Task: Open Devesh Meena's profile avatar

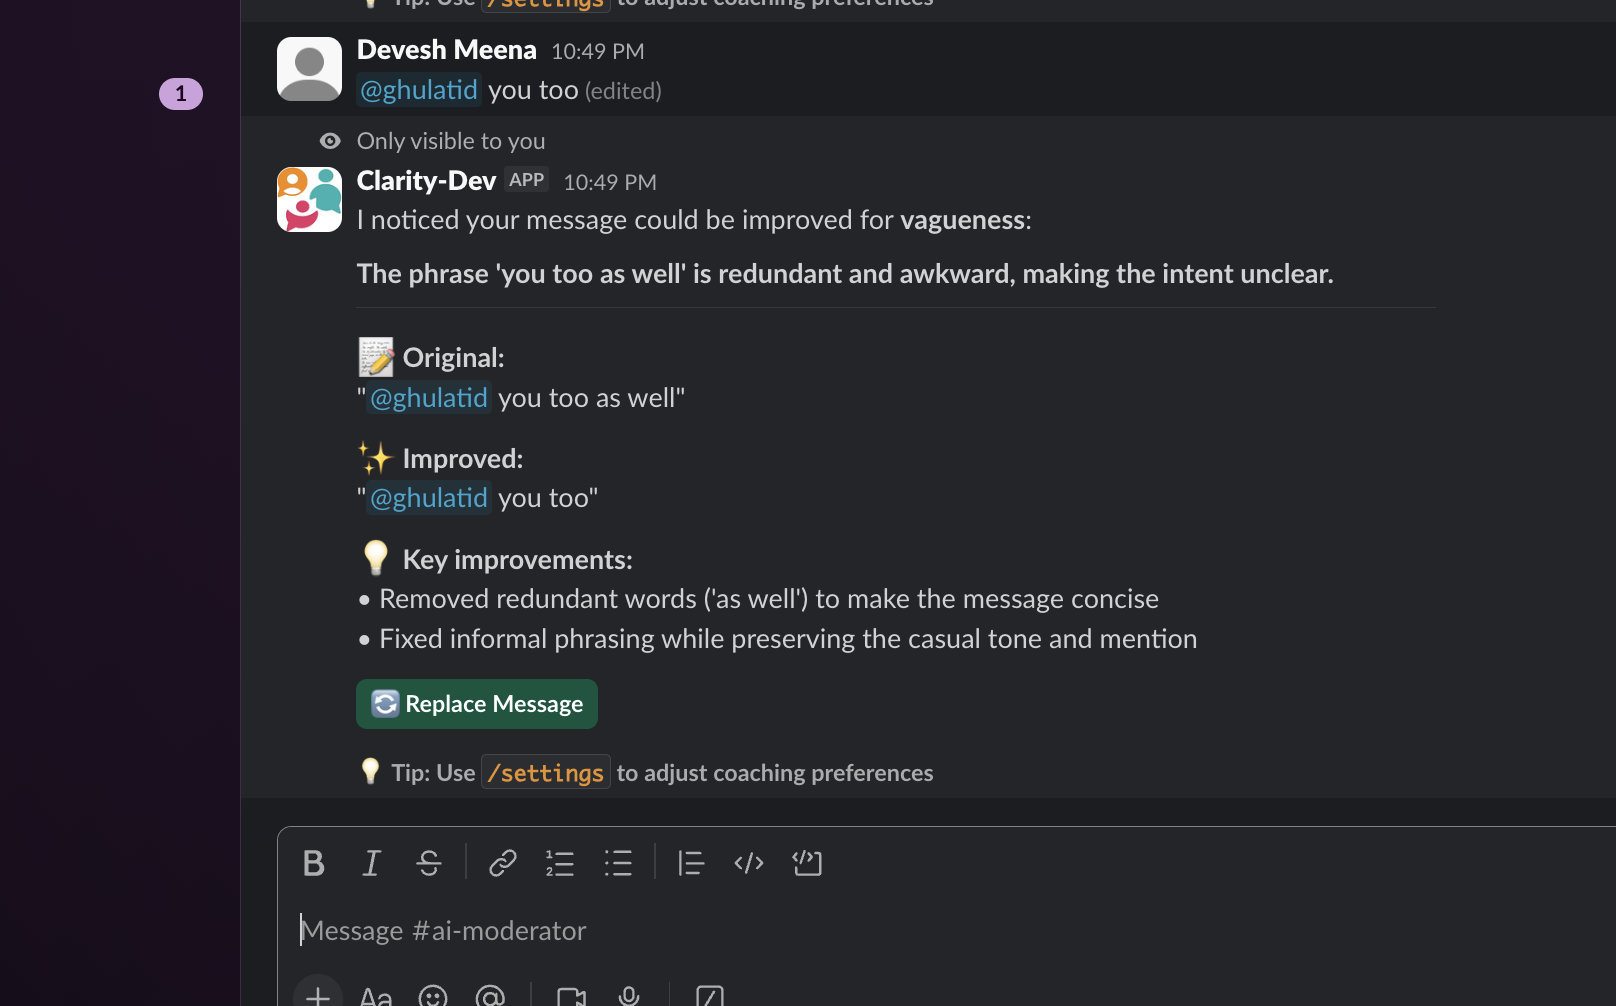Action: [x=309, y=69]
